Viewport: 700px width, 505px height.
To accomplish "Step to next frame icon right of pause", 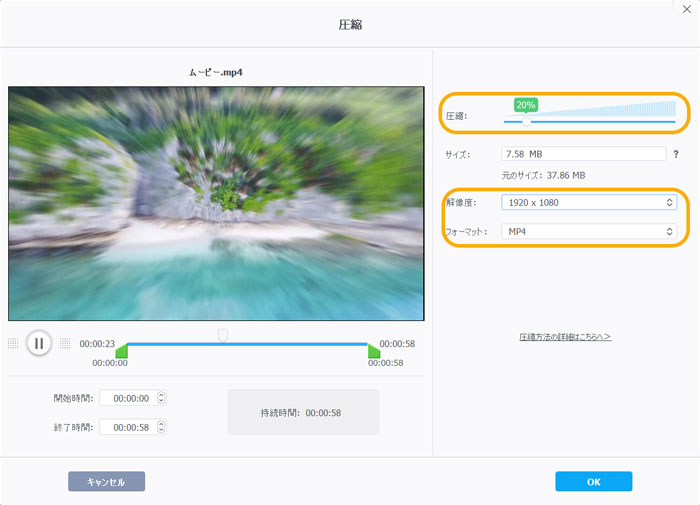I will [x=65, y=343].
